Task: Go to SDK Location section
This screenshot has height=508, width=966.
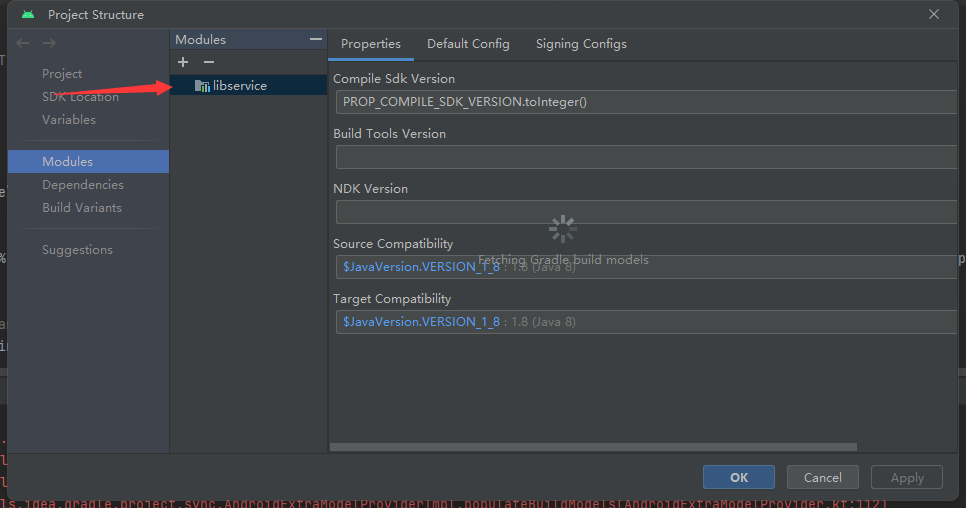Action: (80, 97)
